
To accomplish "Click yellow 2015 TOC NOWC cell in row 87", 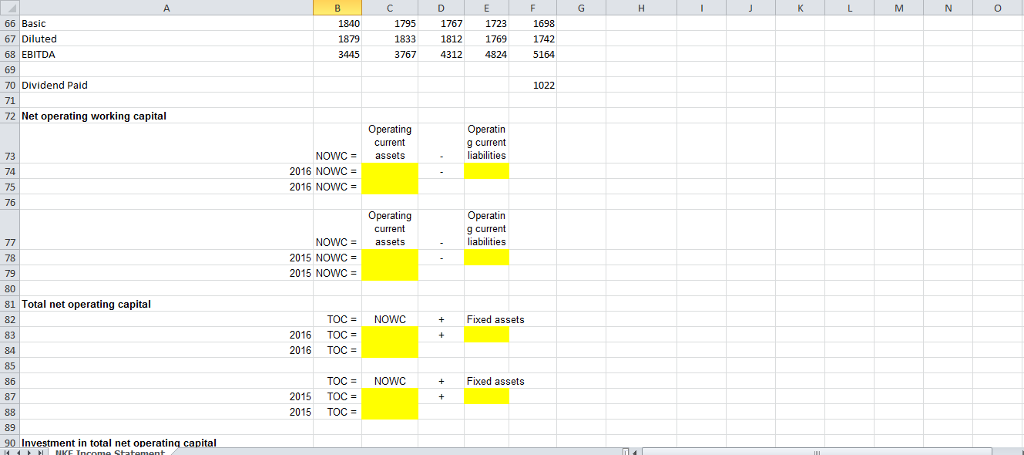I will click(390, 396).
